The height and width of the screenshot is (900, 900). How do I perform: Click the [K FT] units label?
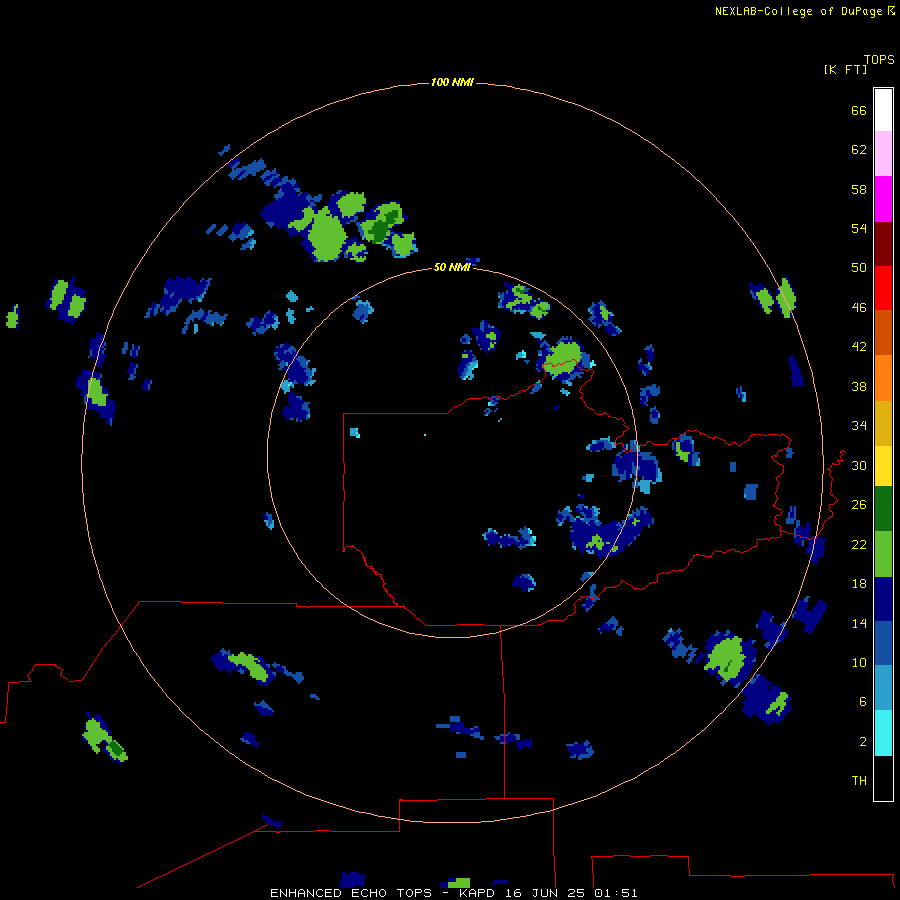(x=845, y=69)
